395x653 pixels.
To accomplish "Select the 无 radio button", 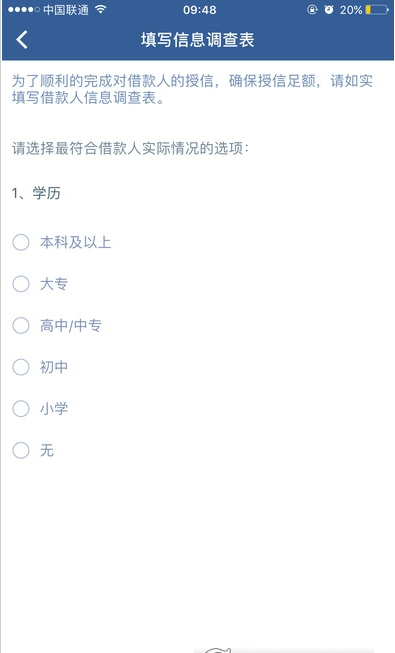I will click(21, 450).
